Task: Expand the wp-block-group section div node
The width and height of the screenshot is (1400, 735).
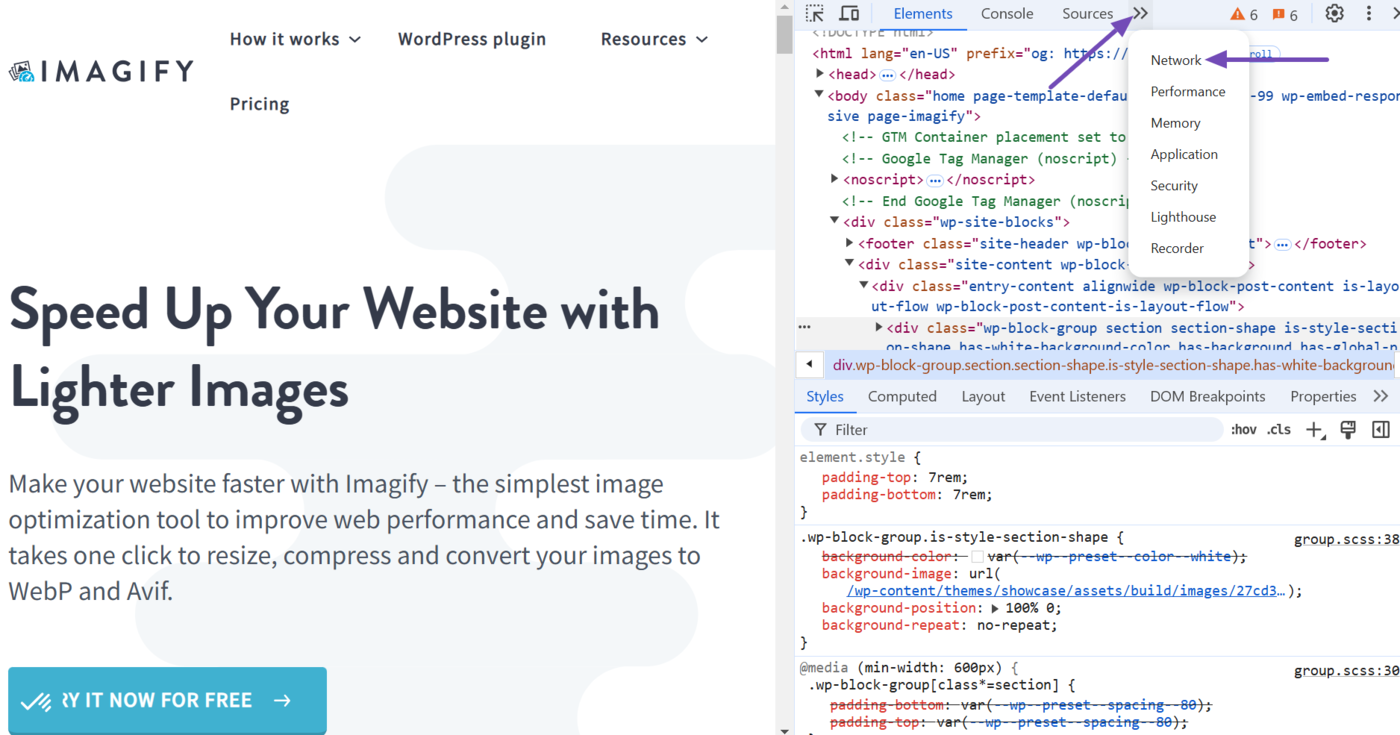Action: (879, 327)
